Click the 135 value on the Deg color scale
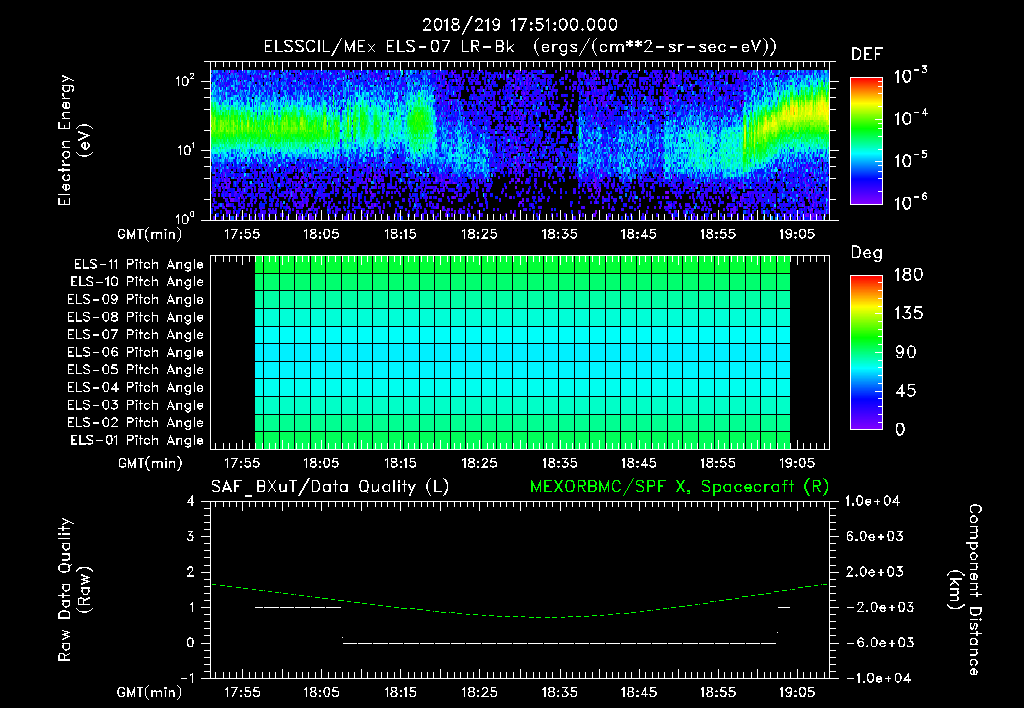Screen dimensions: 1024x708 click(908, 313)
